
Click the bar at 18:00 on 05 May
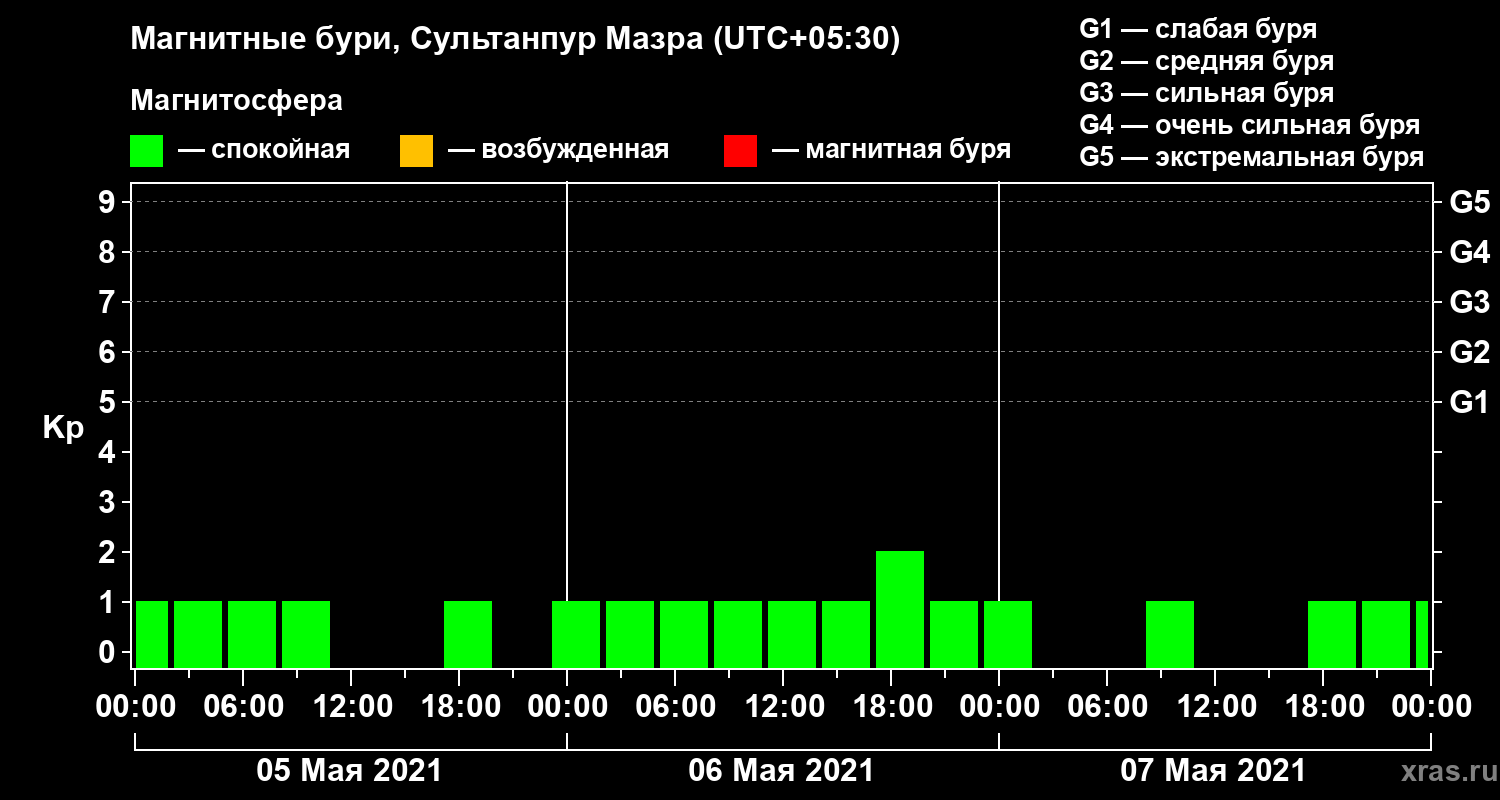(468, 634)
